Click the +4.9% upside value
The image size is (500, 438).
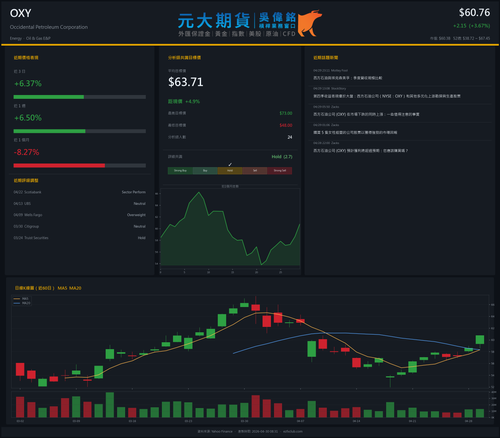point(193,101)
